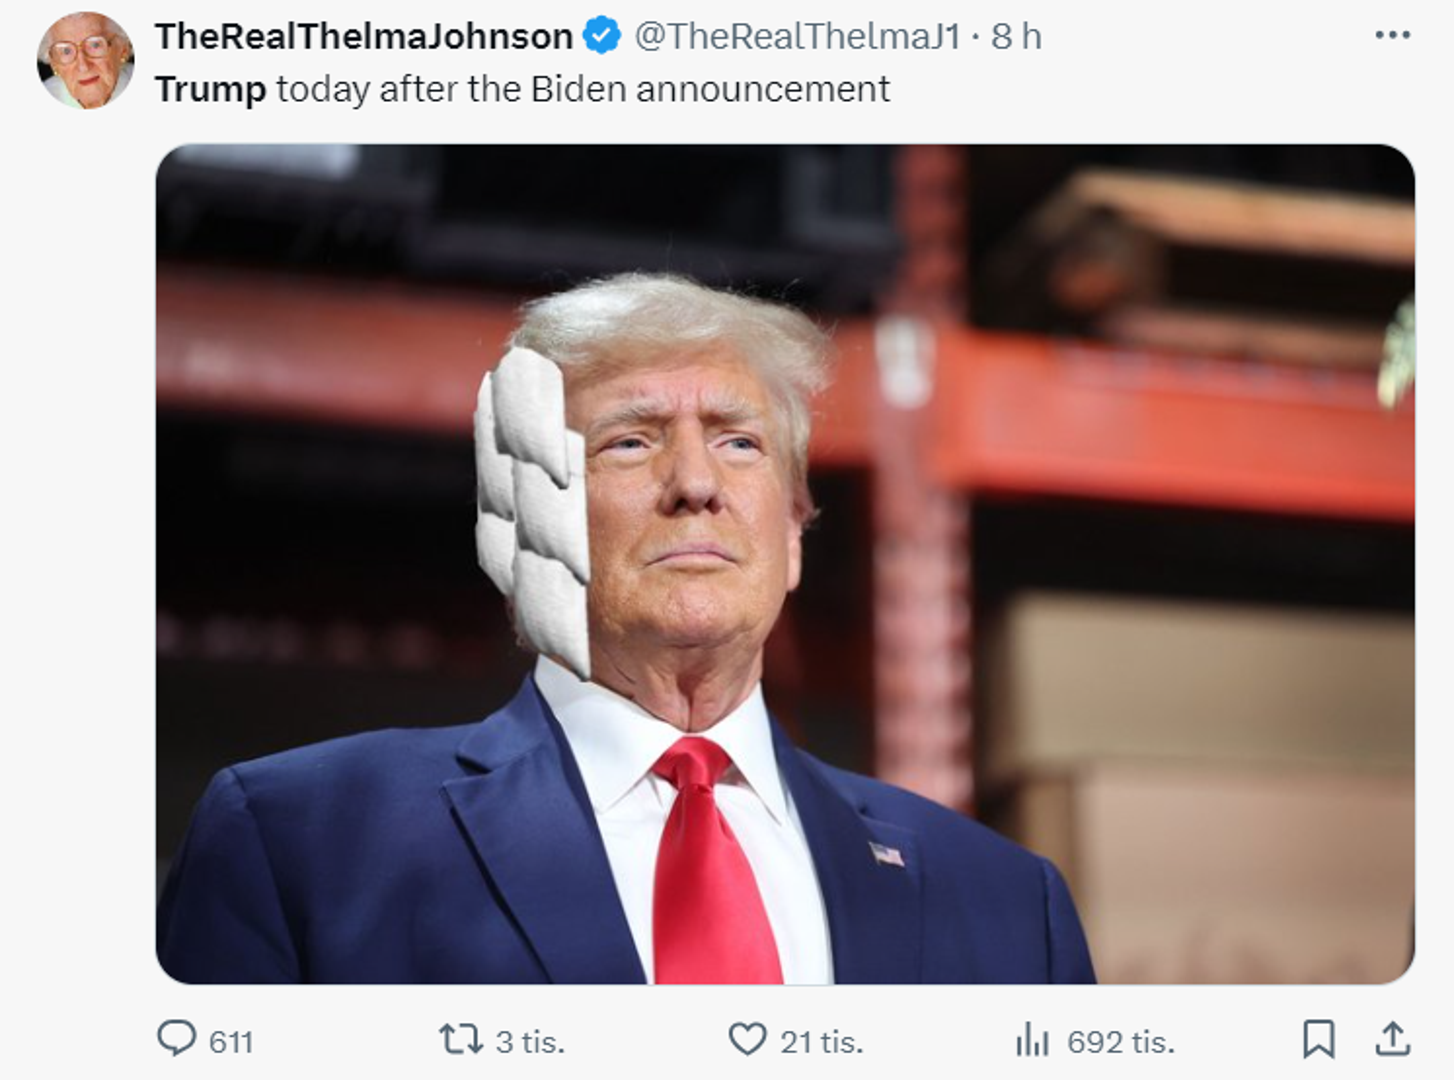Click the repost arrows icon

click(461, 1040)
